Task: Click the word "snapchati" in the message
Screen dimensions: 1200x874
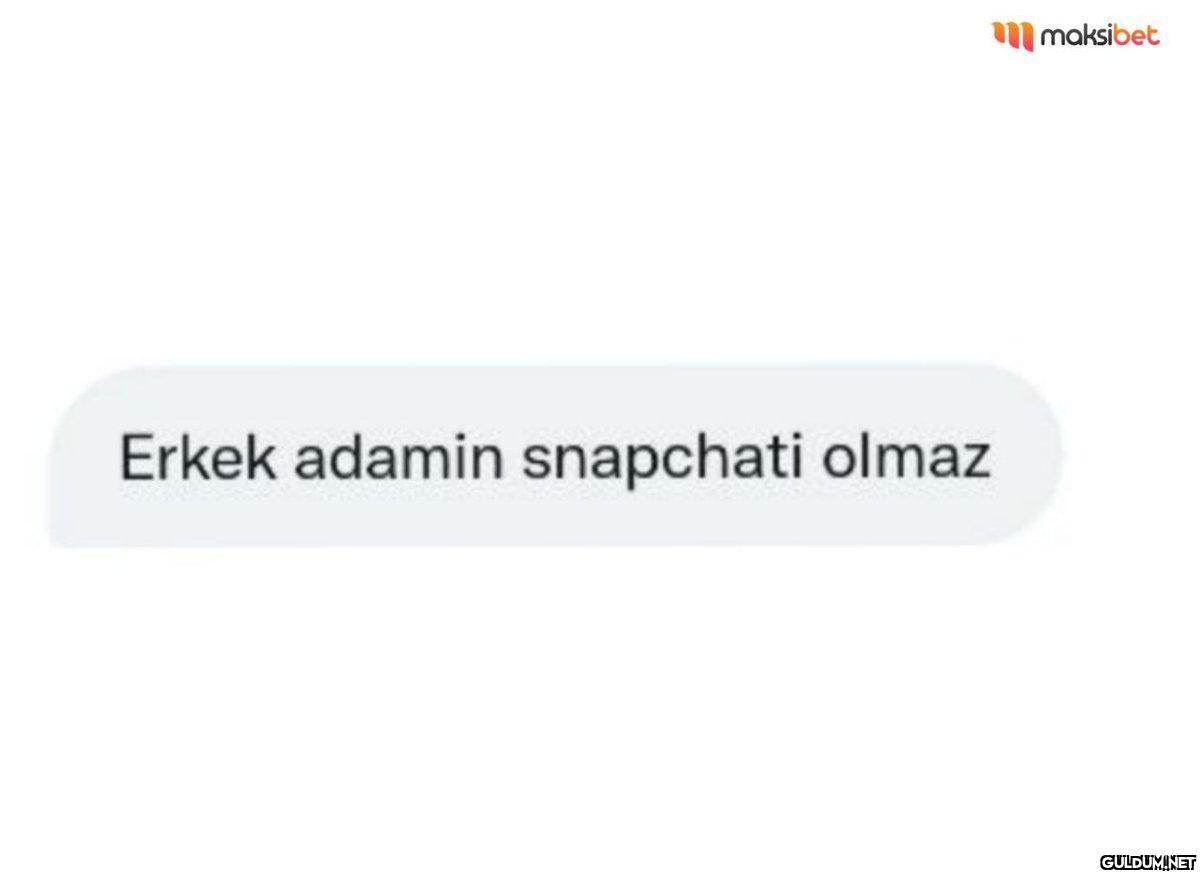Action: pos(662,462)
